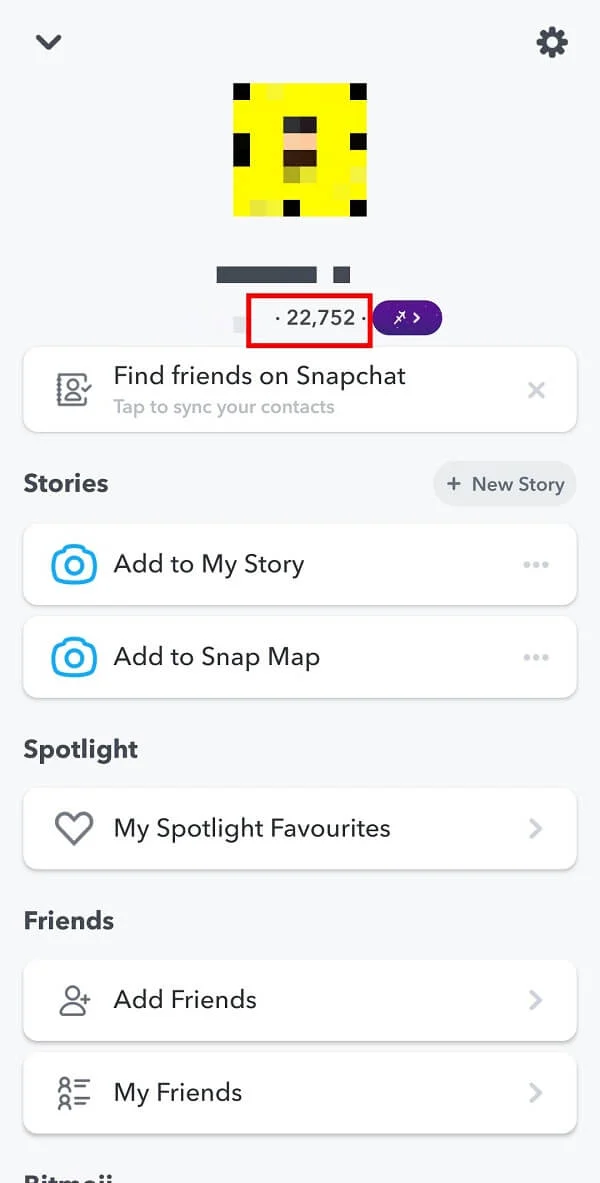Viewport: 600px width, 1183px height.
Task: Click the My Friends list icon
Action: click(x=72, y=1092)
